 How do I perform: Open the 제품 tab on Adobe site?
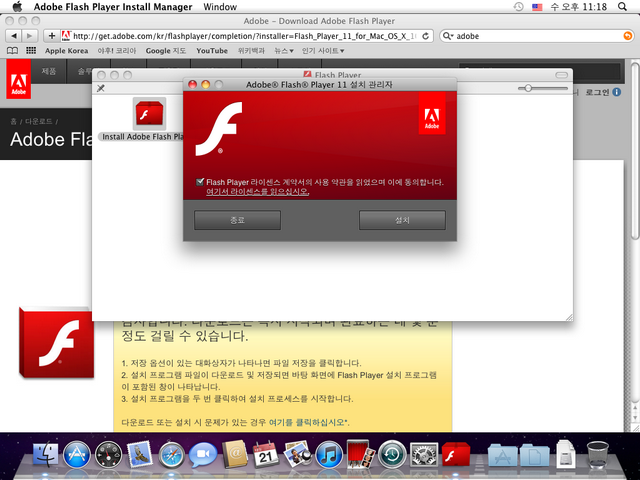[x=49, y=71]
